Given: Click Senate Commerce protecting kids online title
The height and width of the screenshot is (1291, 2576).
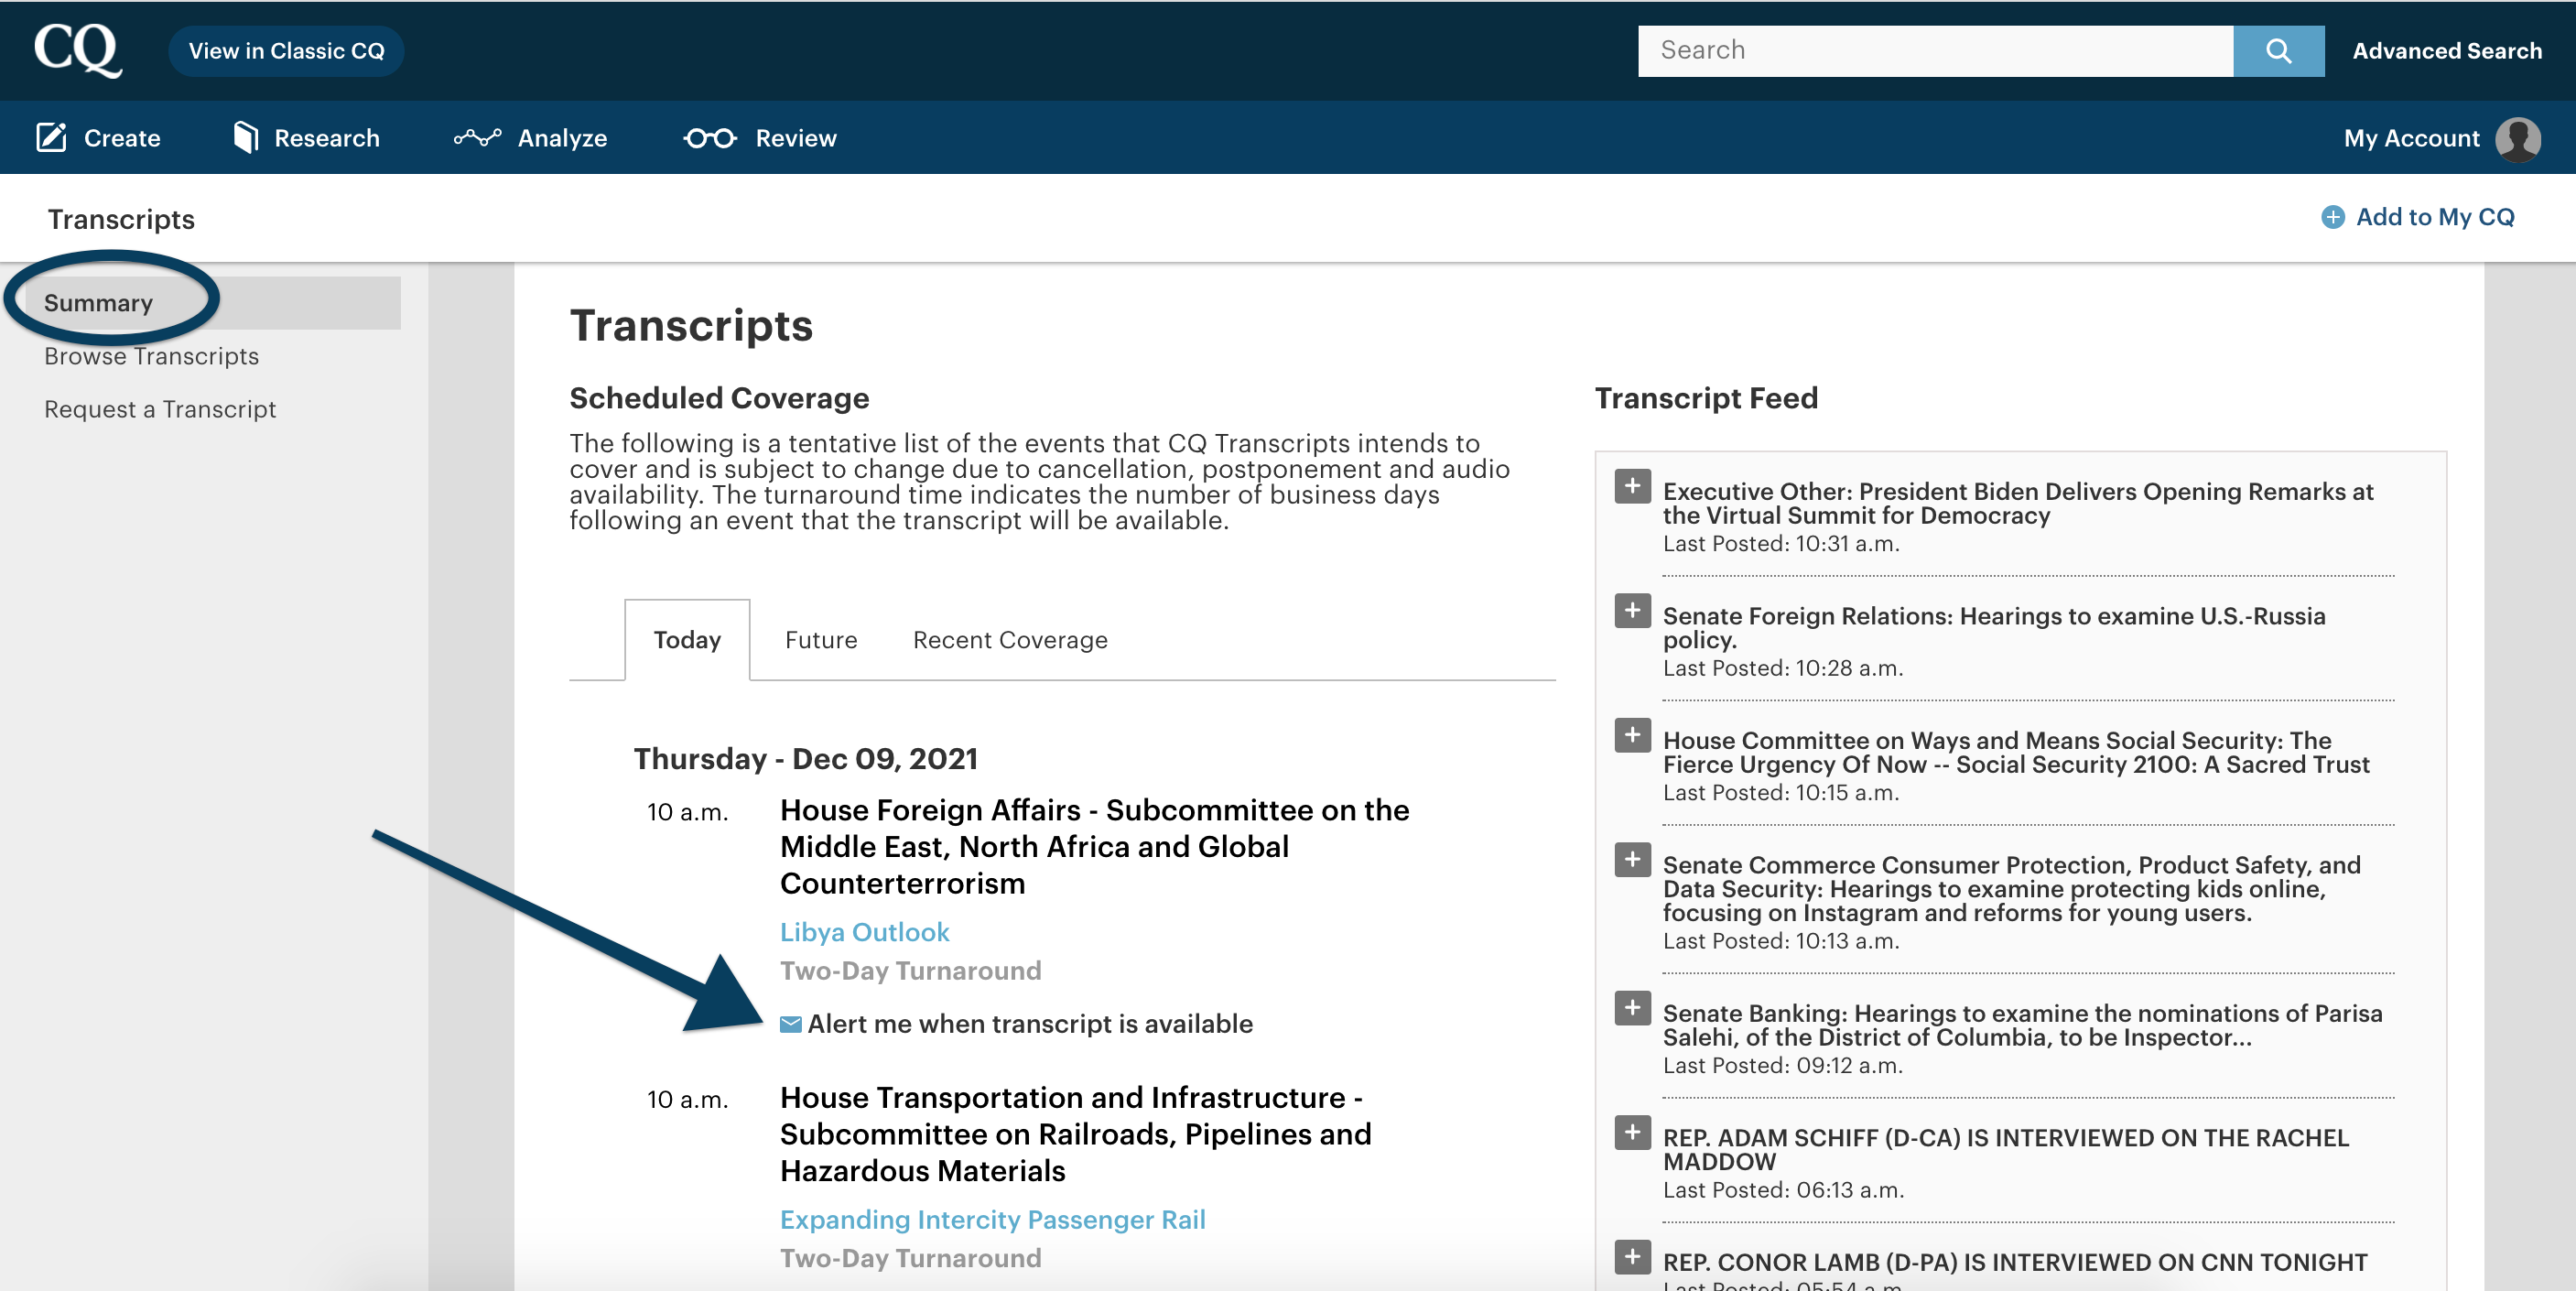Looking at the screenshot, I should [2011, 888].
